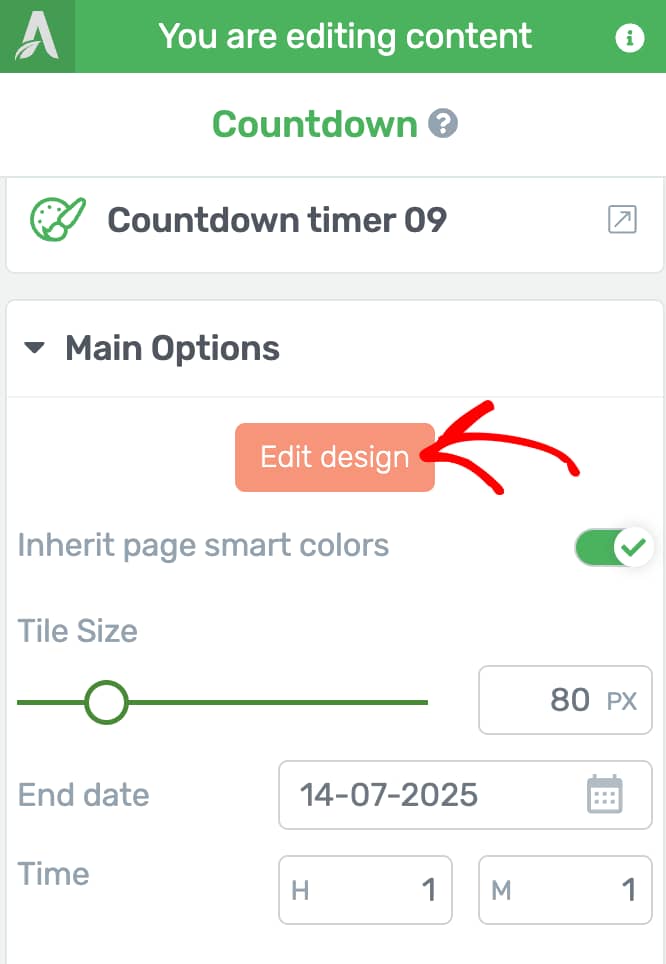The image size is (666, 964).
Task: Click the Main Options section header
Action: coord(335,349)
